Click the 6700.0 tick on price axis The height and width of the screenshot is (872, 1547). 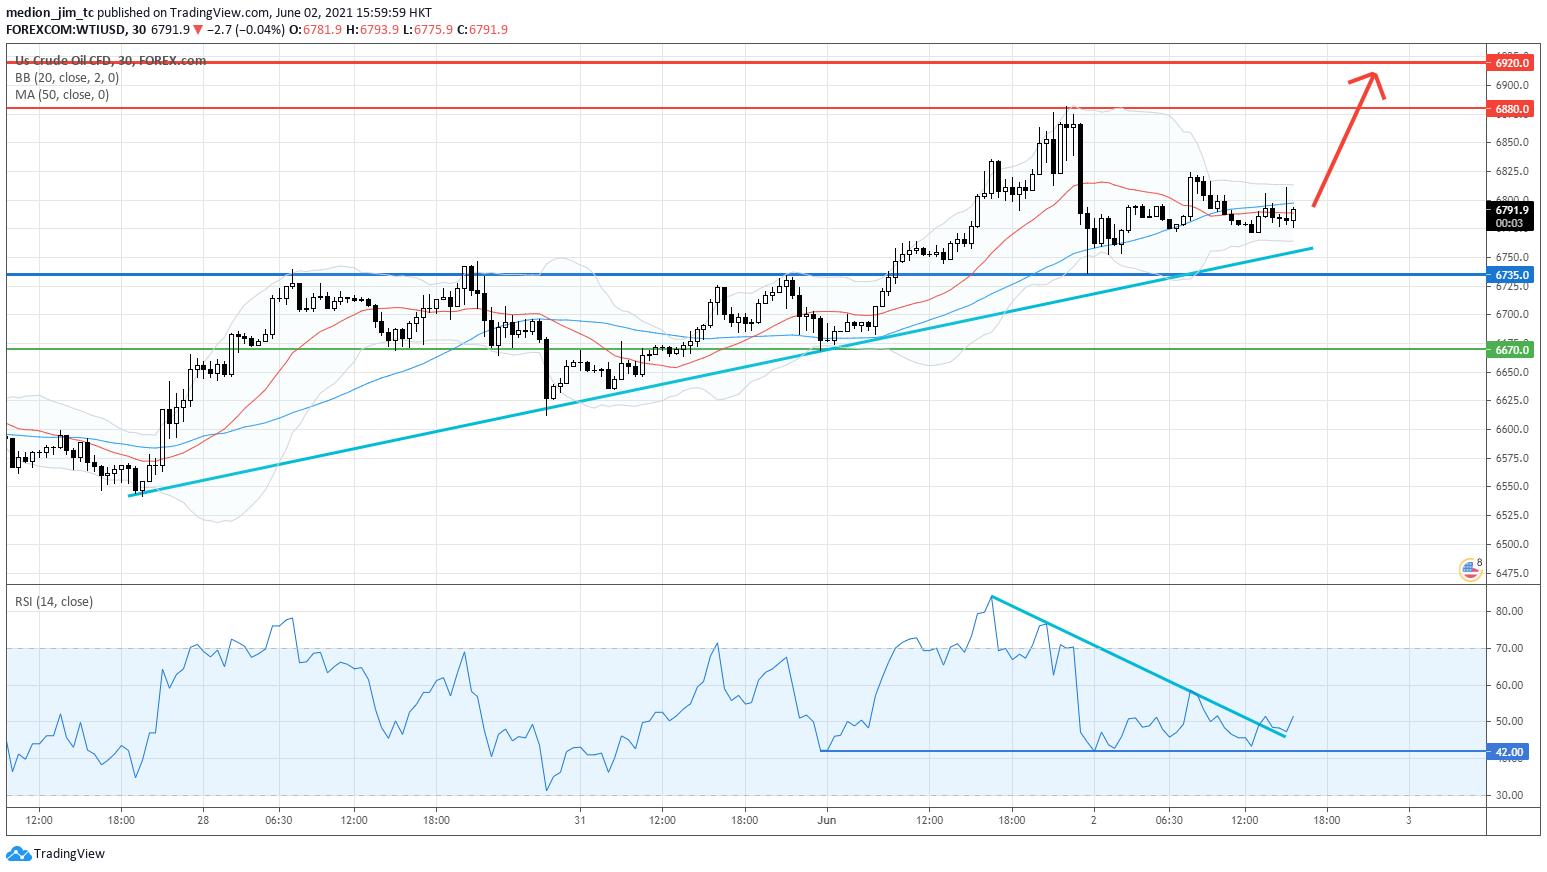(x=1514, y=314)
